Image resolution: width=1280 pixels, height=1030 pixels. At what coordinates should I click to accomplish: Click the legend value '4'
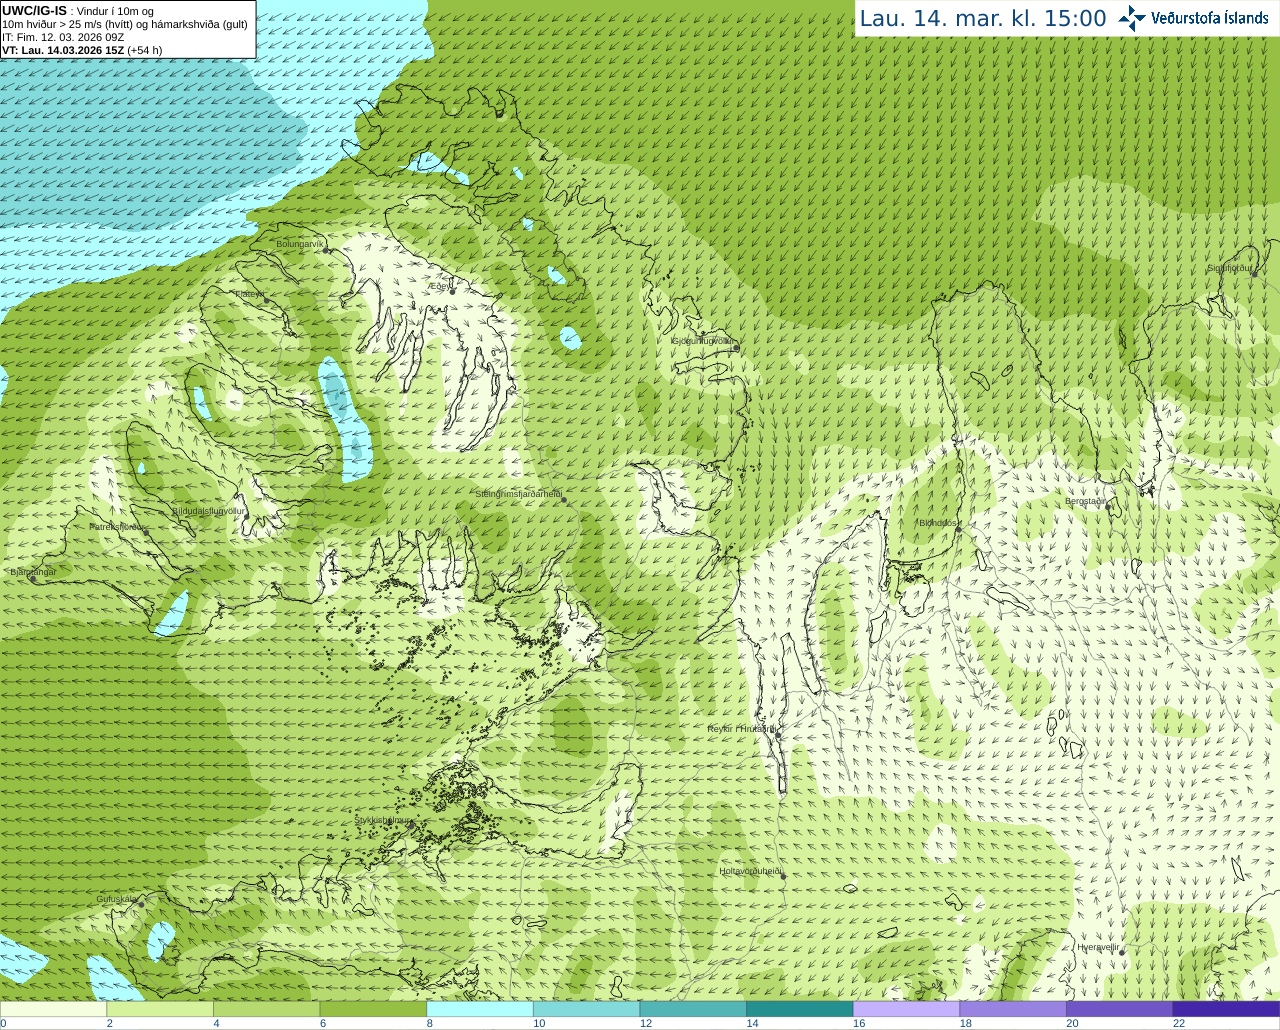216,1023
